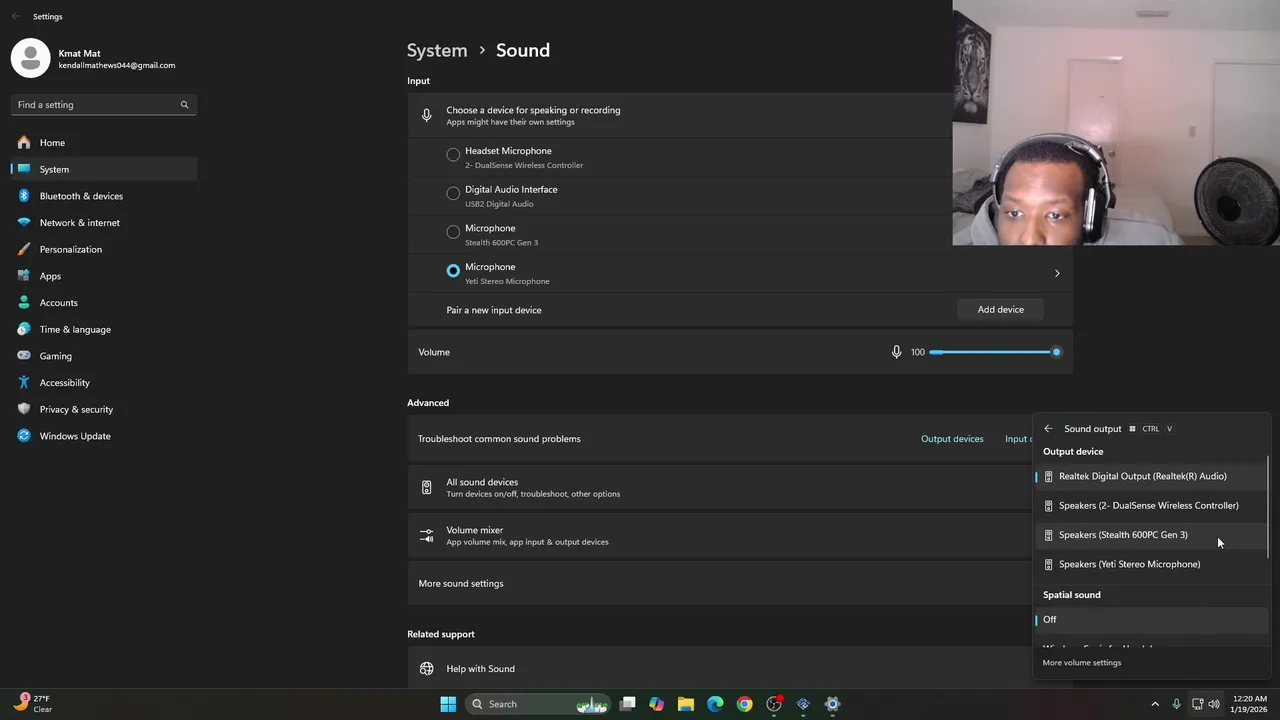This screenshot has height=720, width=1280.
Task: Open Personalization settings
Action: 104,249
